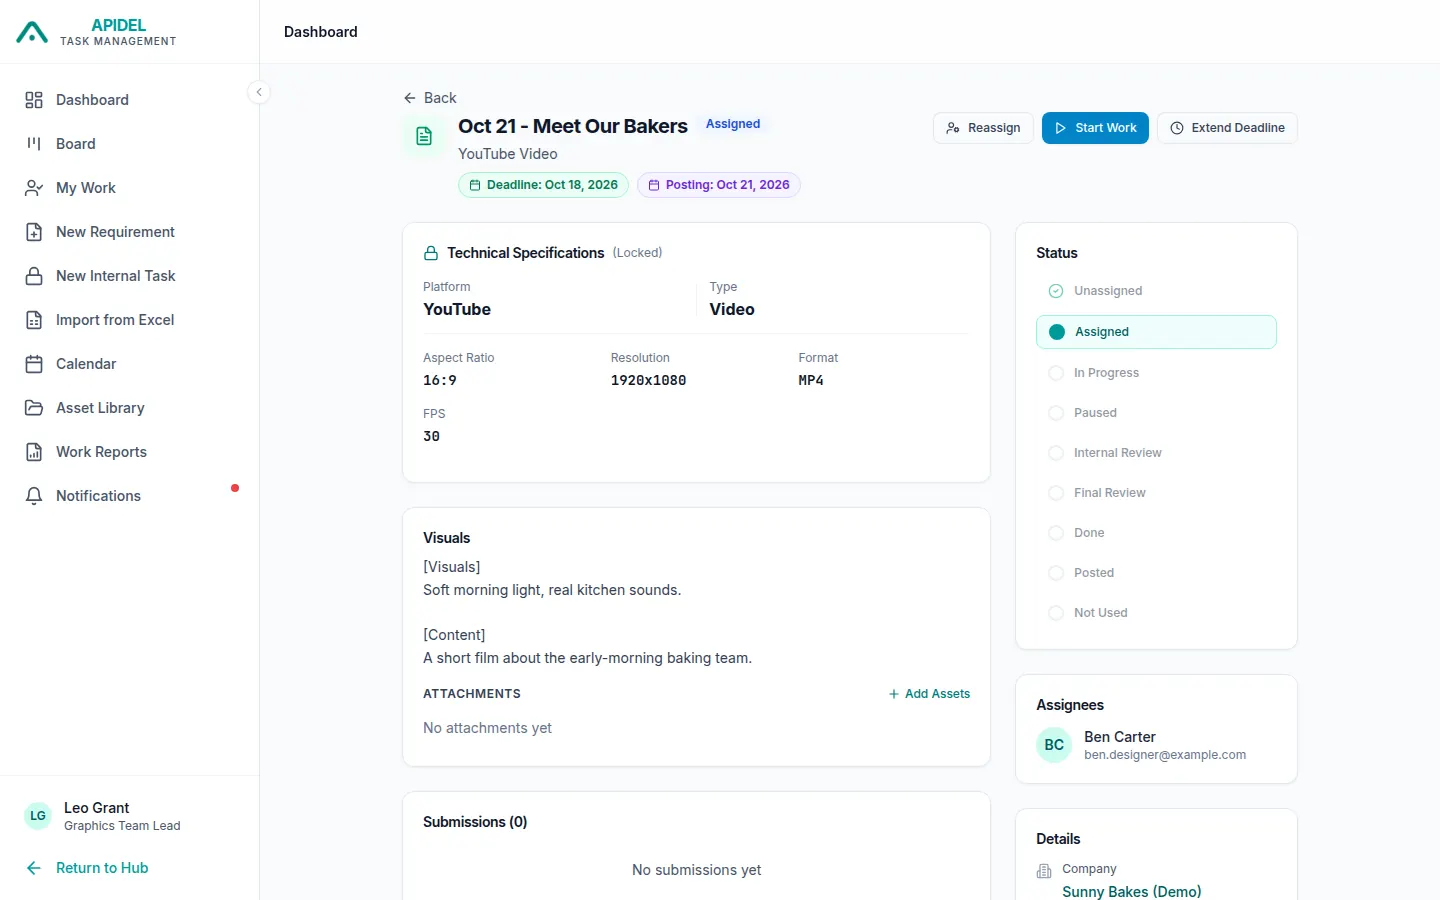This screenshot has width=1440, height=900.
Task: Click the building icon beside Company
Action: pos(1044,871)
